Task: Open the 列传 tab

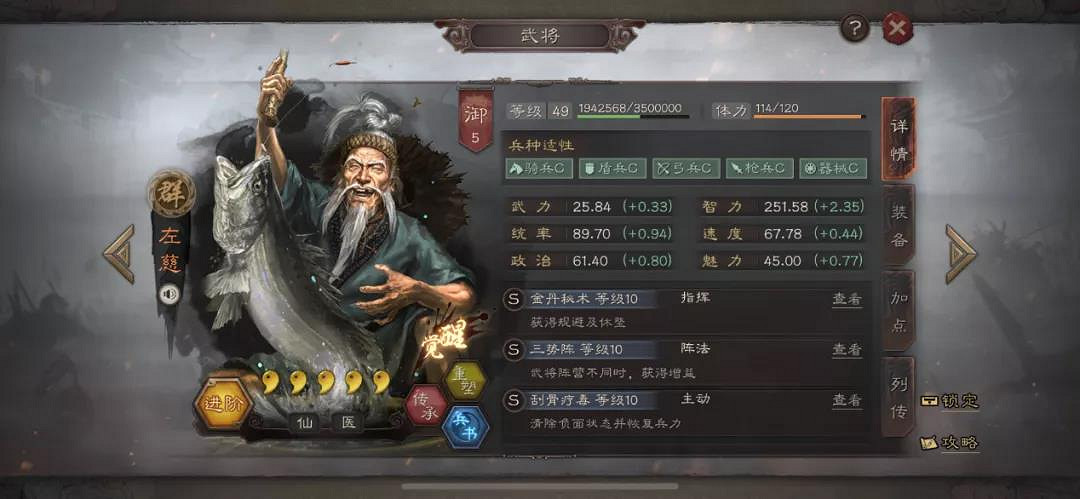Action: click(x=898, y=396)
